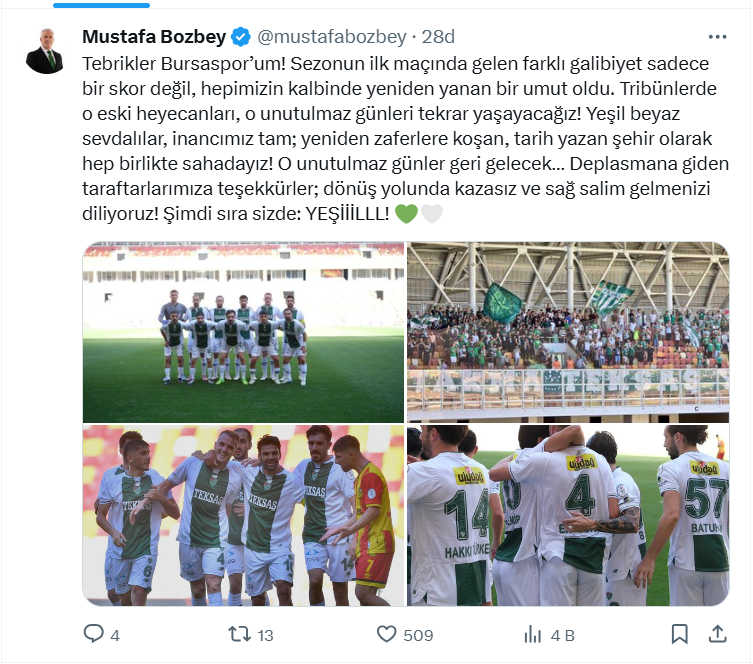Open the three-dot more options menu
753x664 pixels.
coord(717,37)
